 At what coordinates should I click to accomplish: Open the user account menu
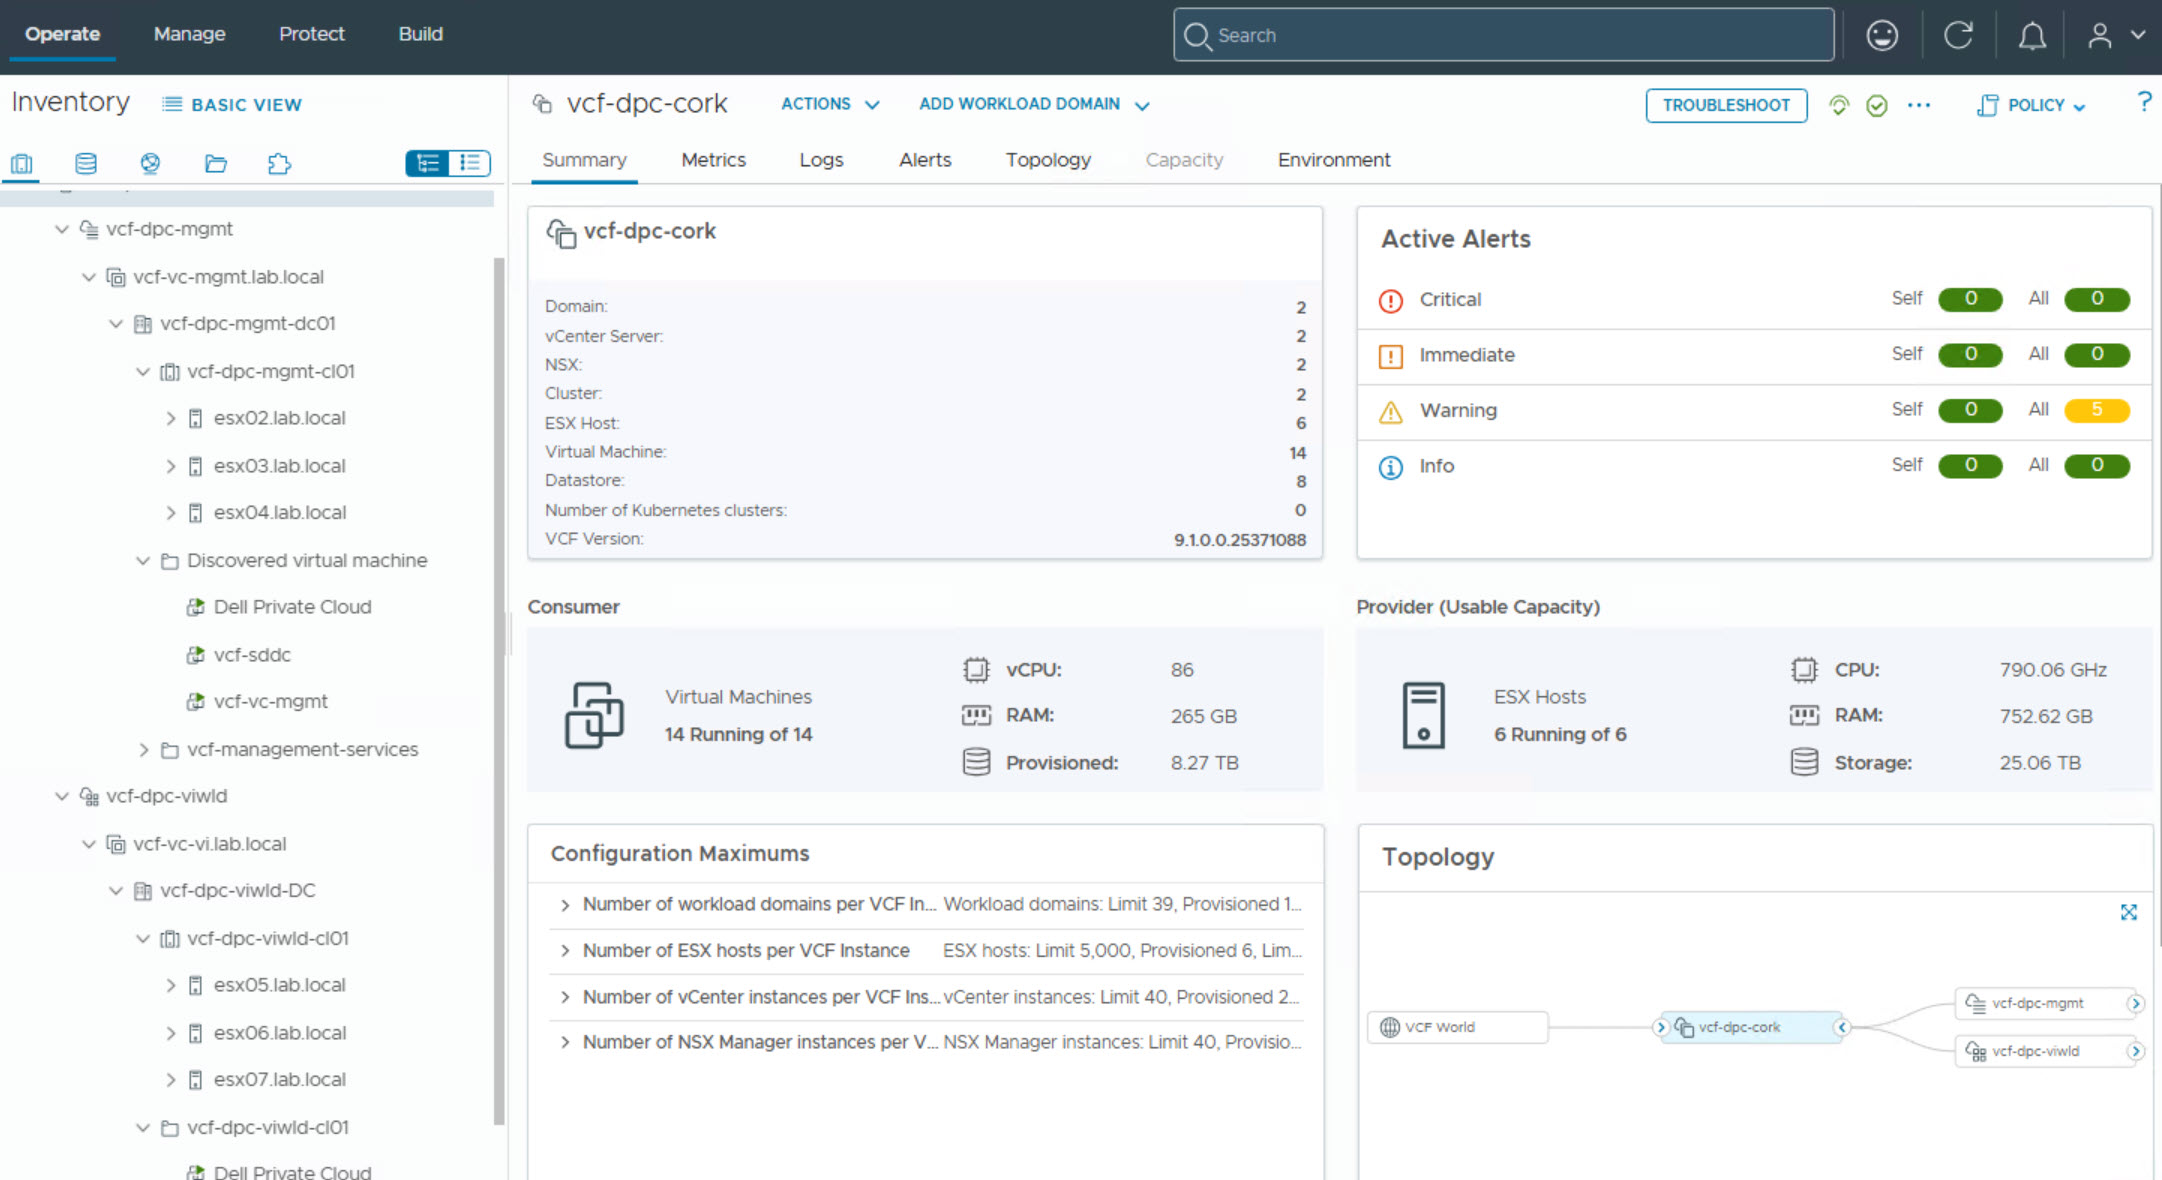2115,35
